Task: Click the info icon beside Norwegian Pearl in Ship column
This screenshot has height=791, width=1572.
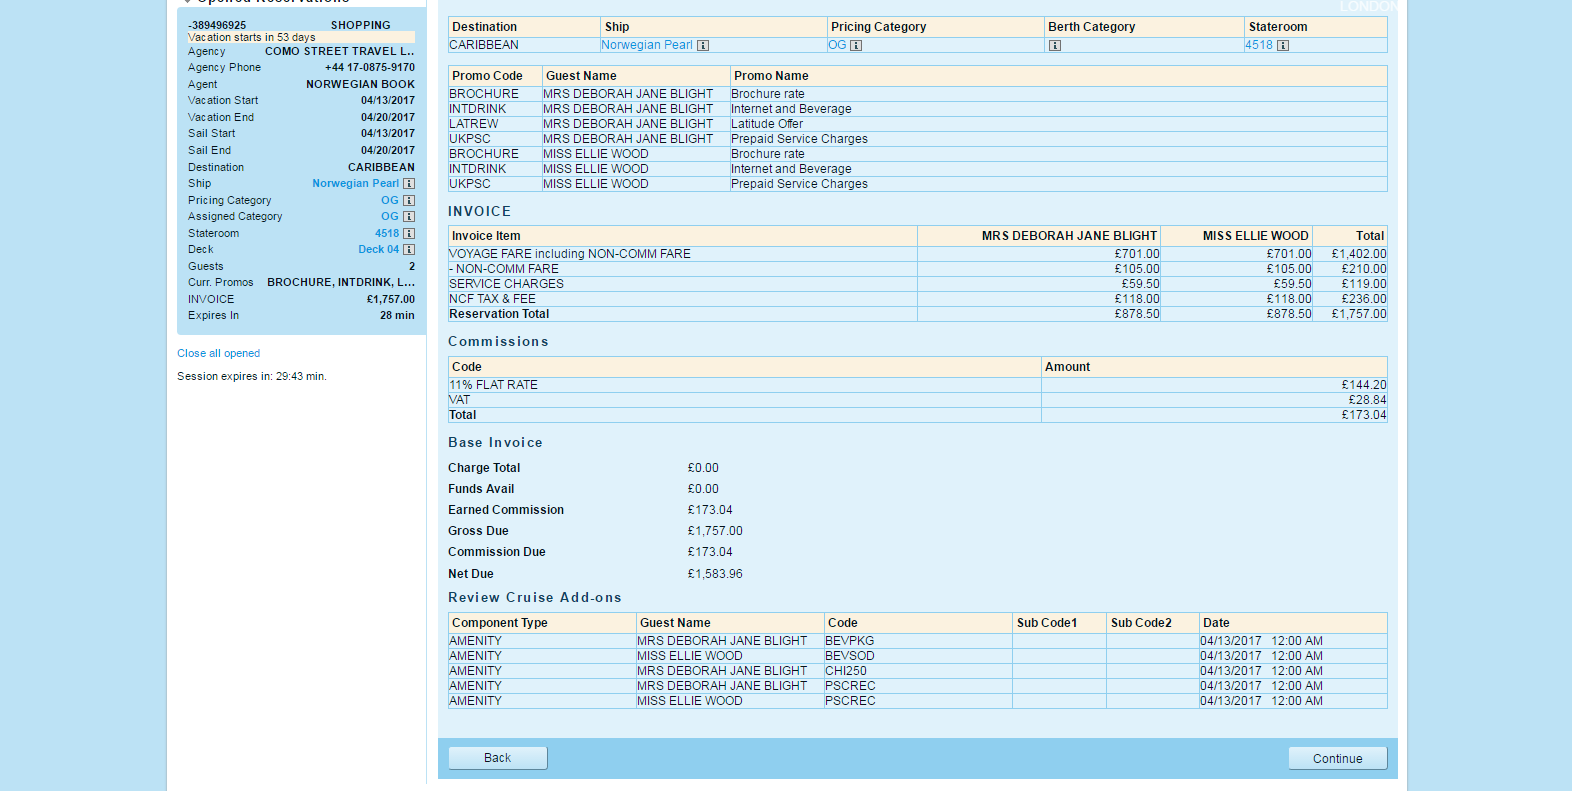Action: [703, 45]
